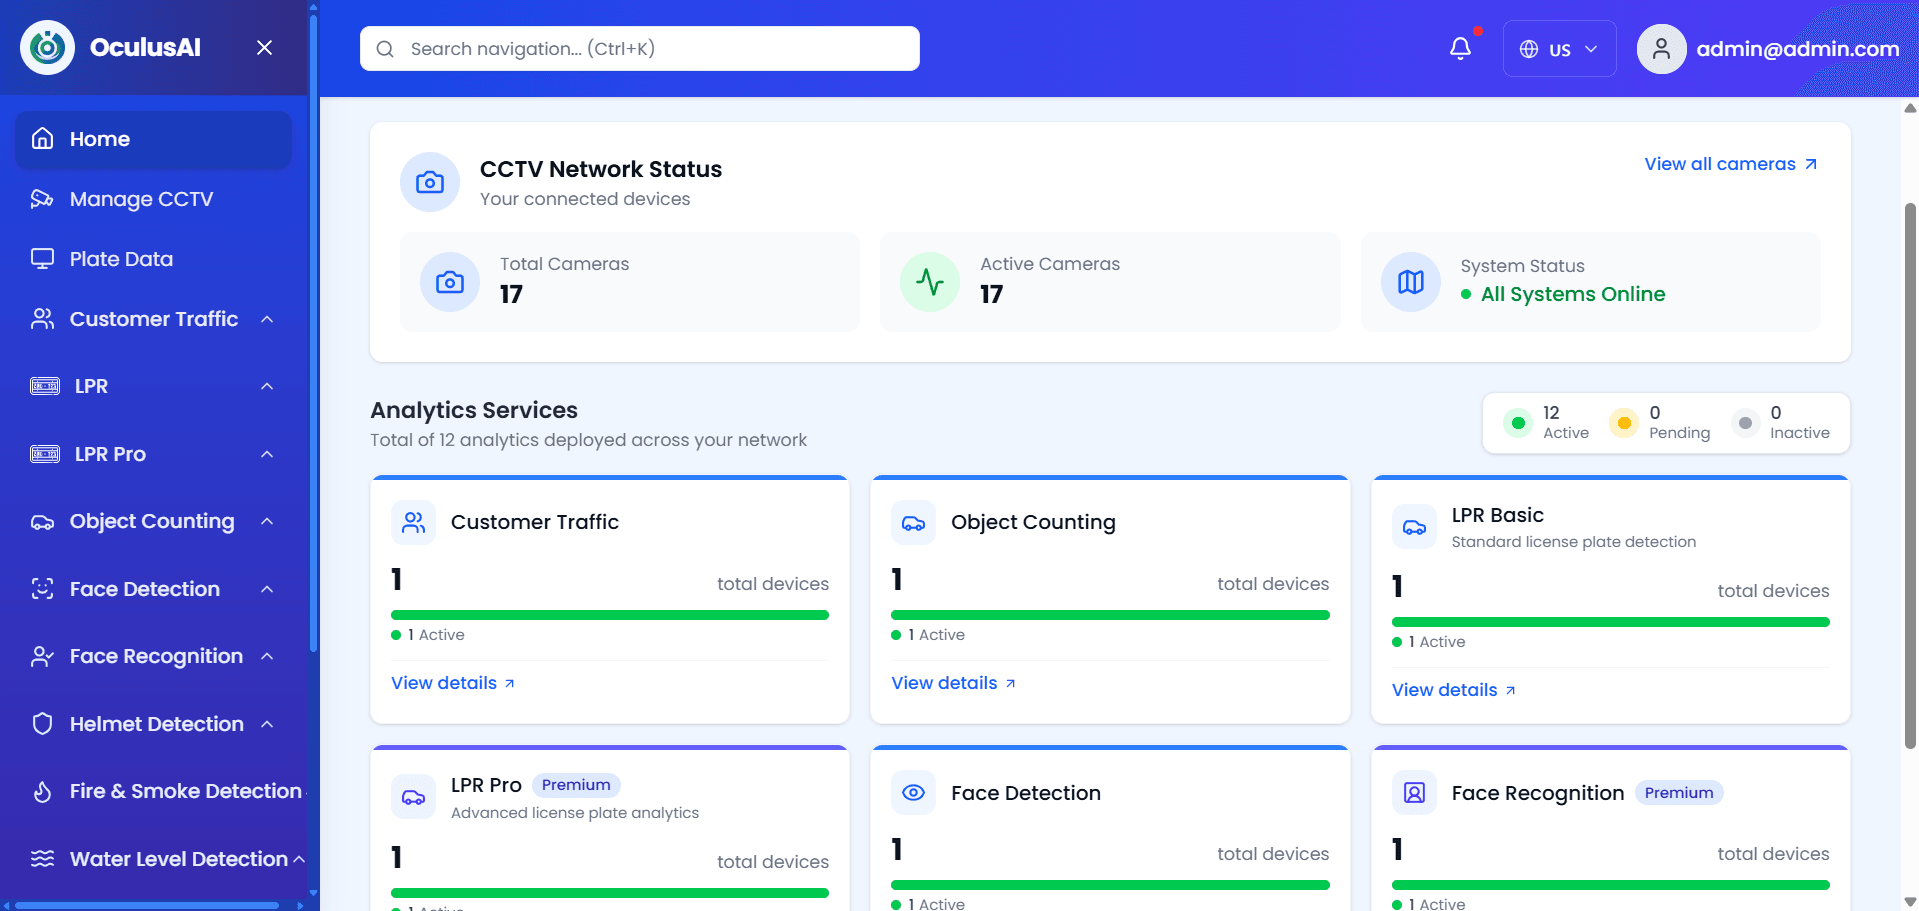This screenshot has height=911, width=1919.
Task: View details for LPR Basic
Action: pos(1454,690)
